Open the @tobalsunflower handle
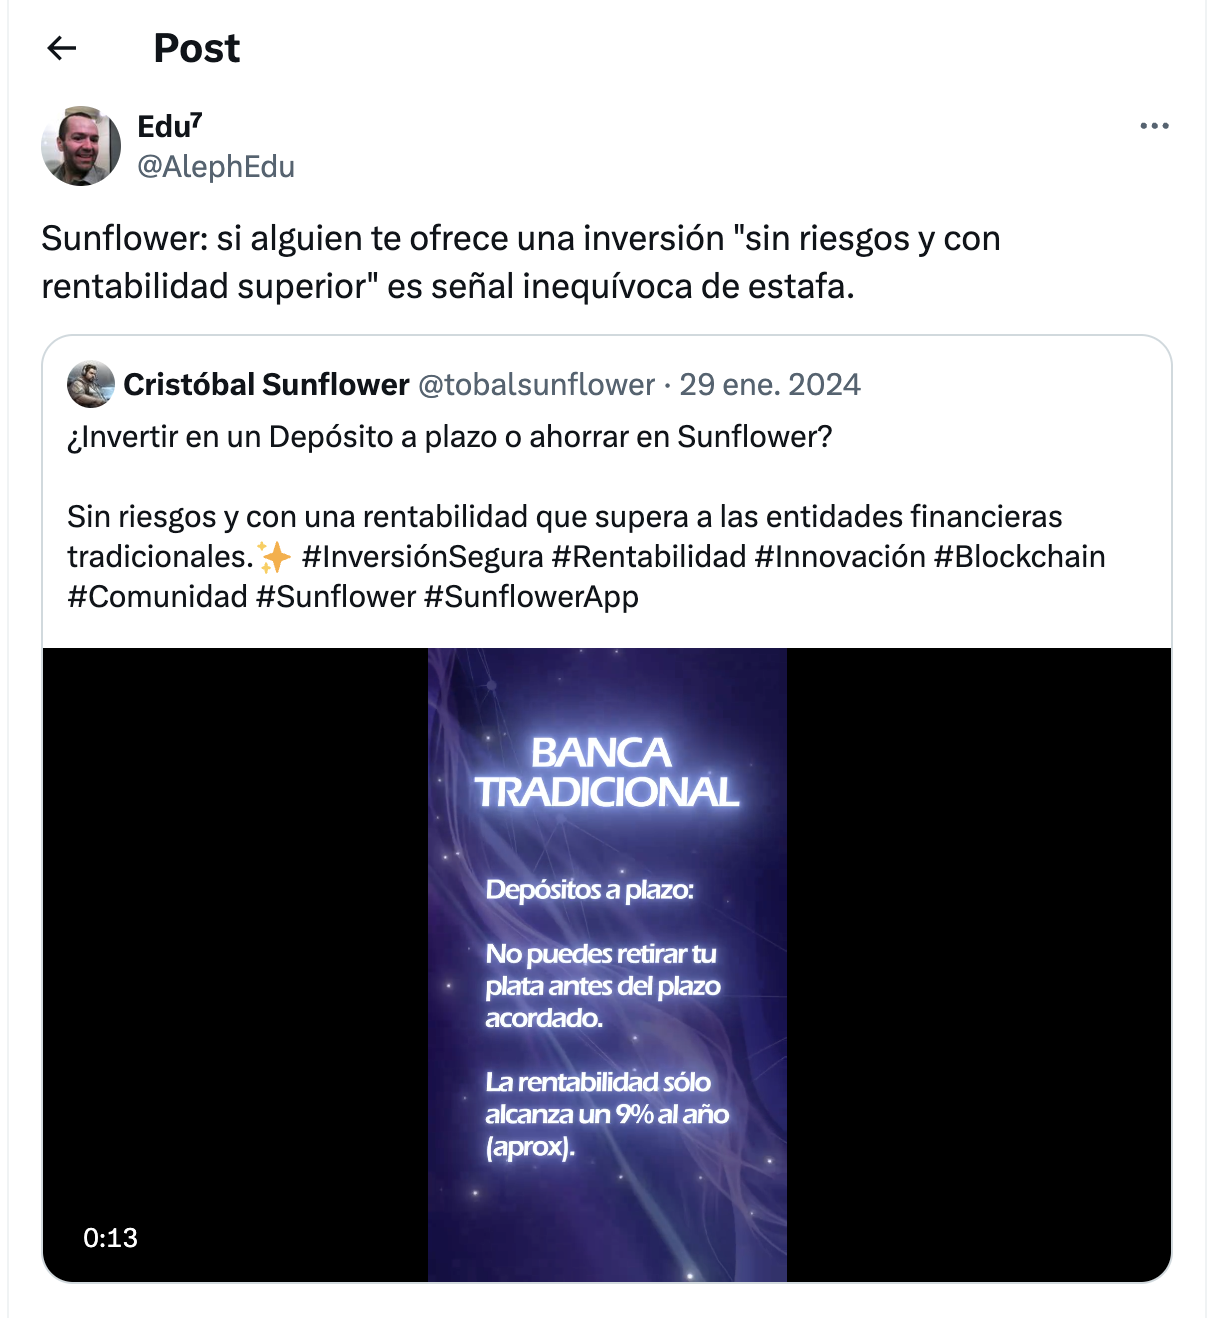 (536, 384)
